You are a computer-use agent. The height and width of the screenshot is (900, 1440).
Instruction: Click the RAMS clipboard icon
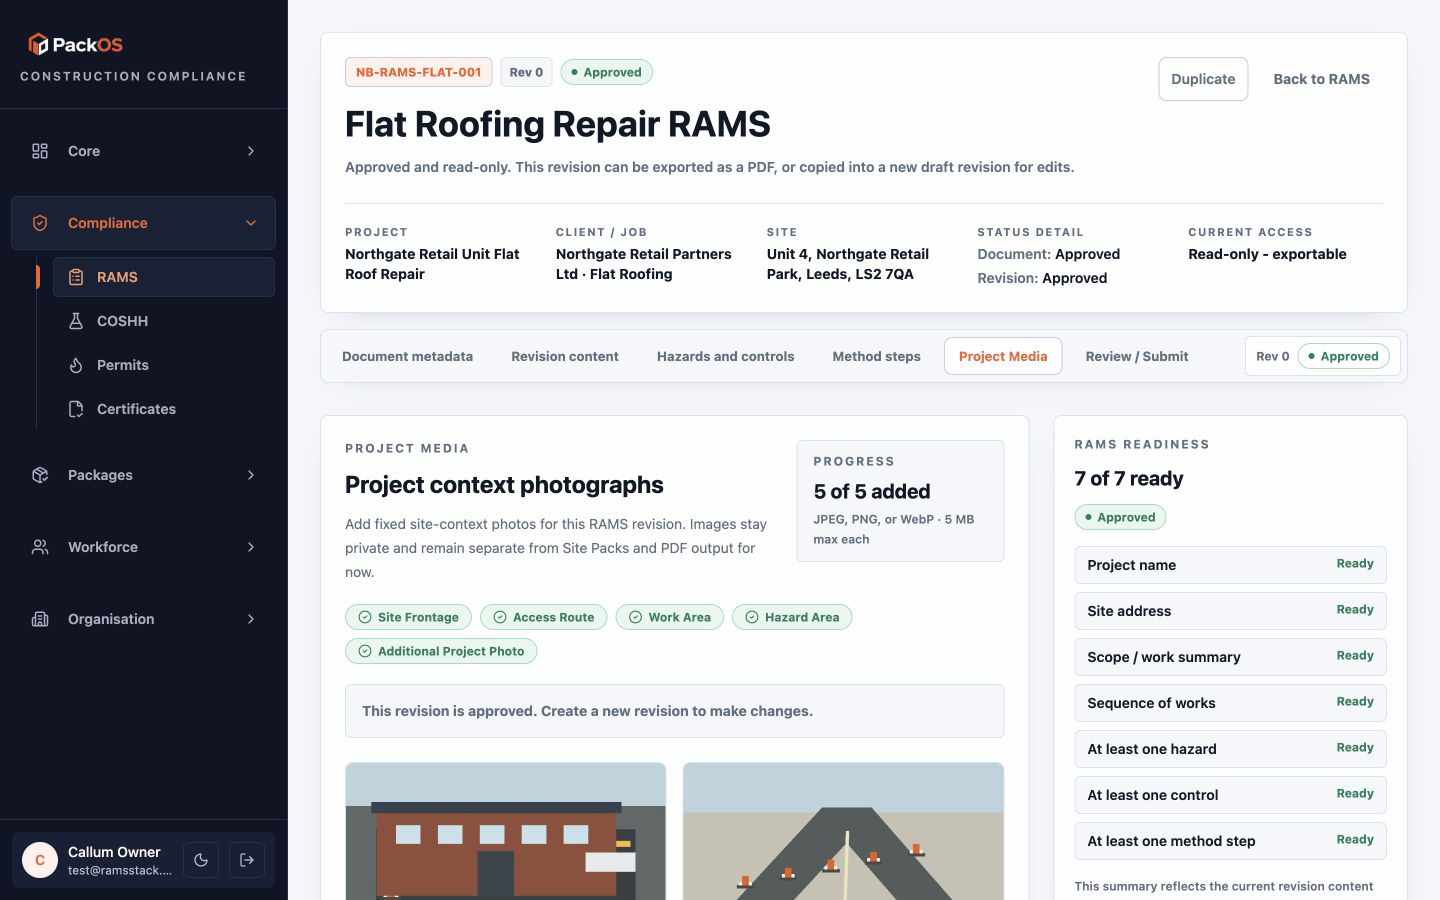click(x=76, y=277)
